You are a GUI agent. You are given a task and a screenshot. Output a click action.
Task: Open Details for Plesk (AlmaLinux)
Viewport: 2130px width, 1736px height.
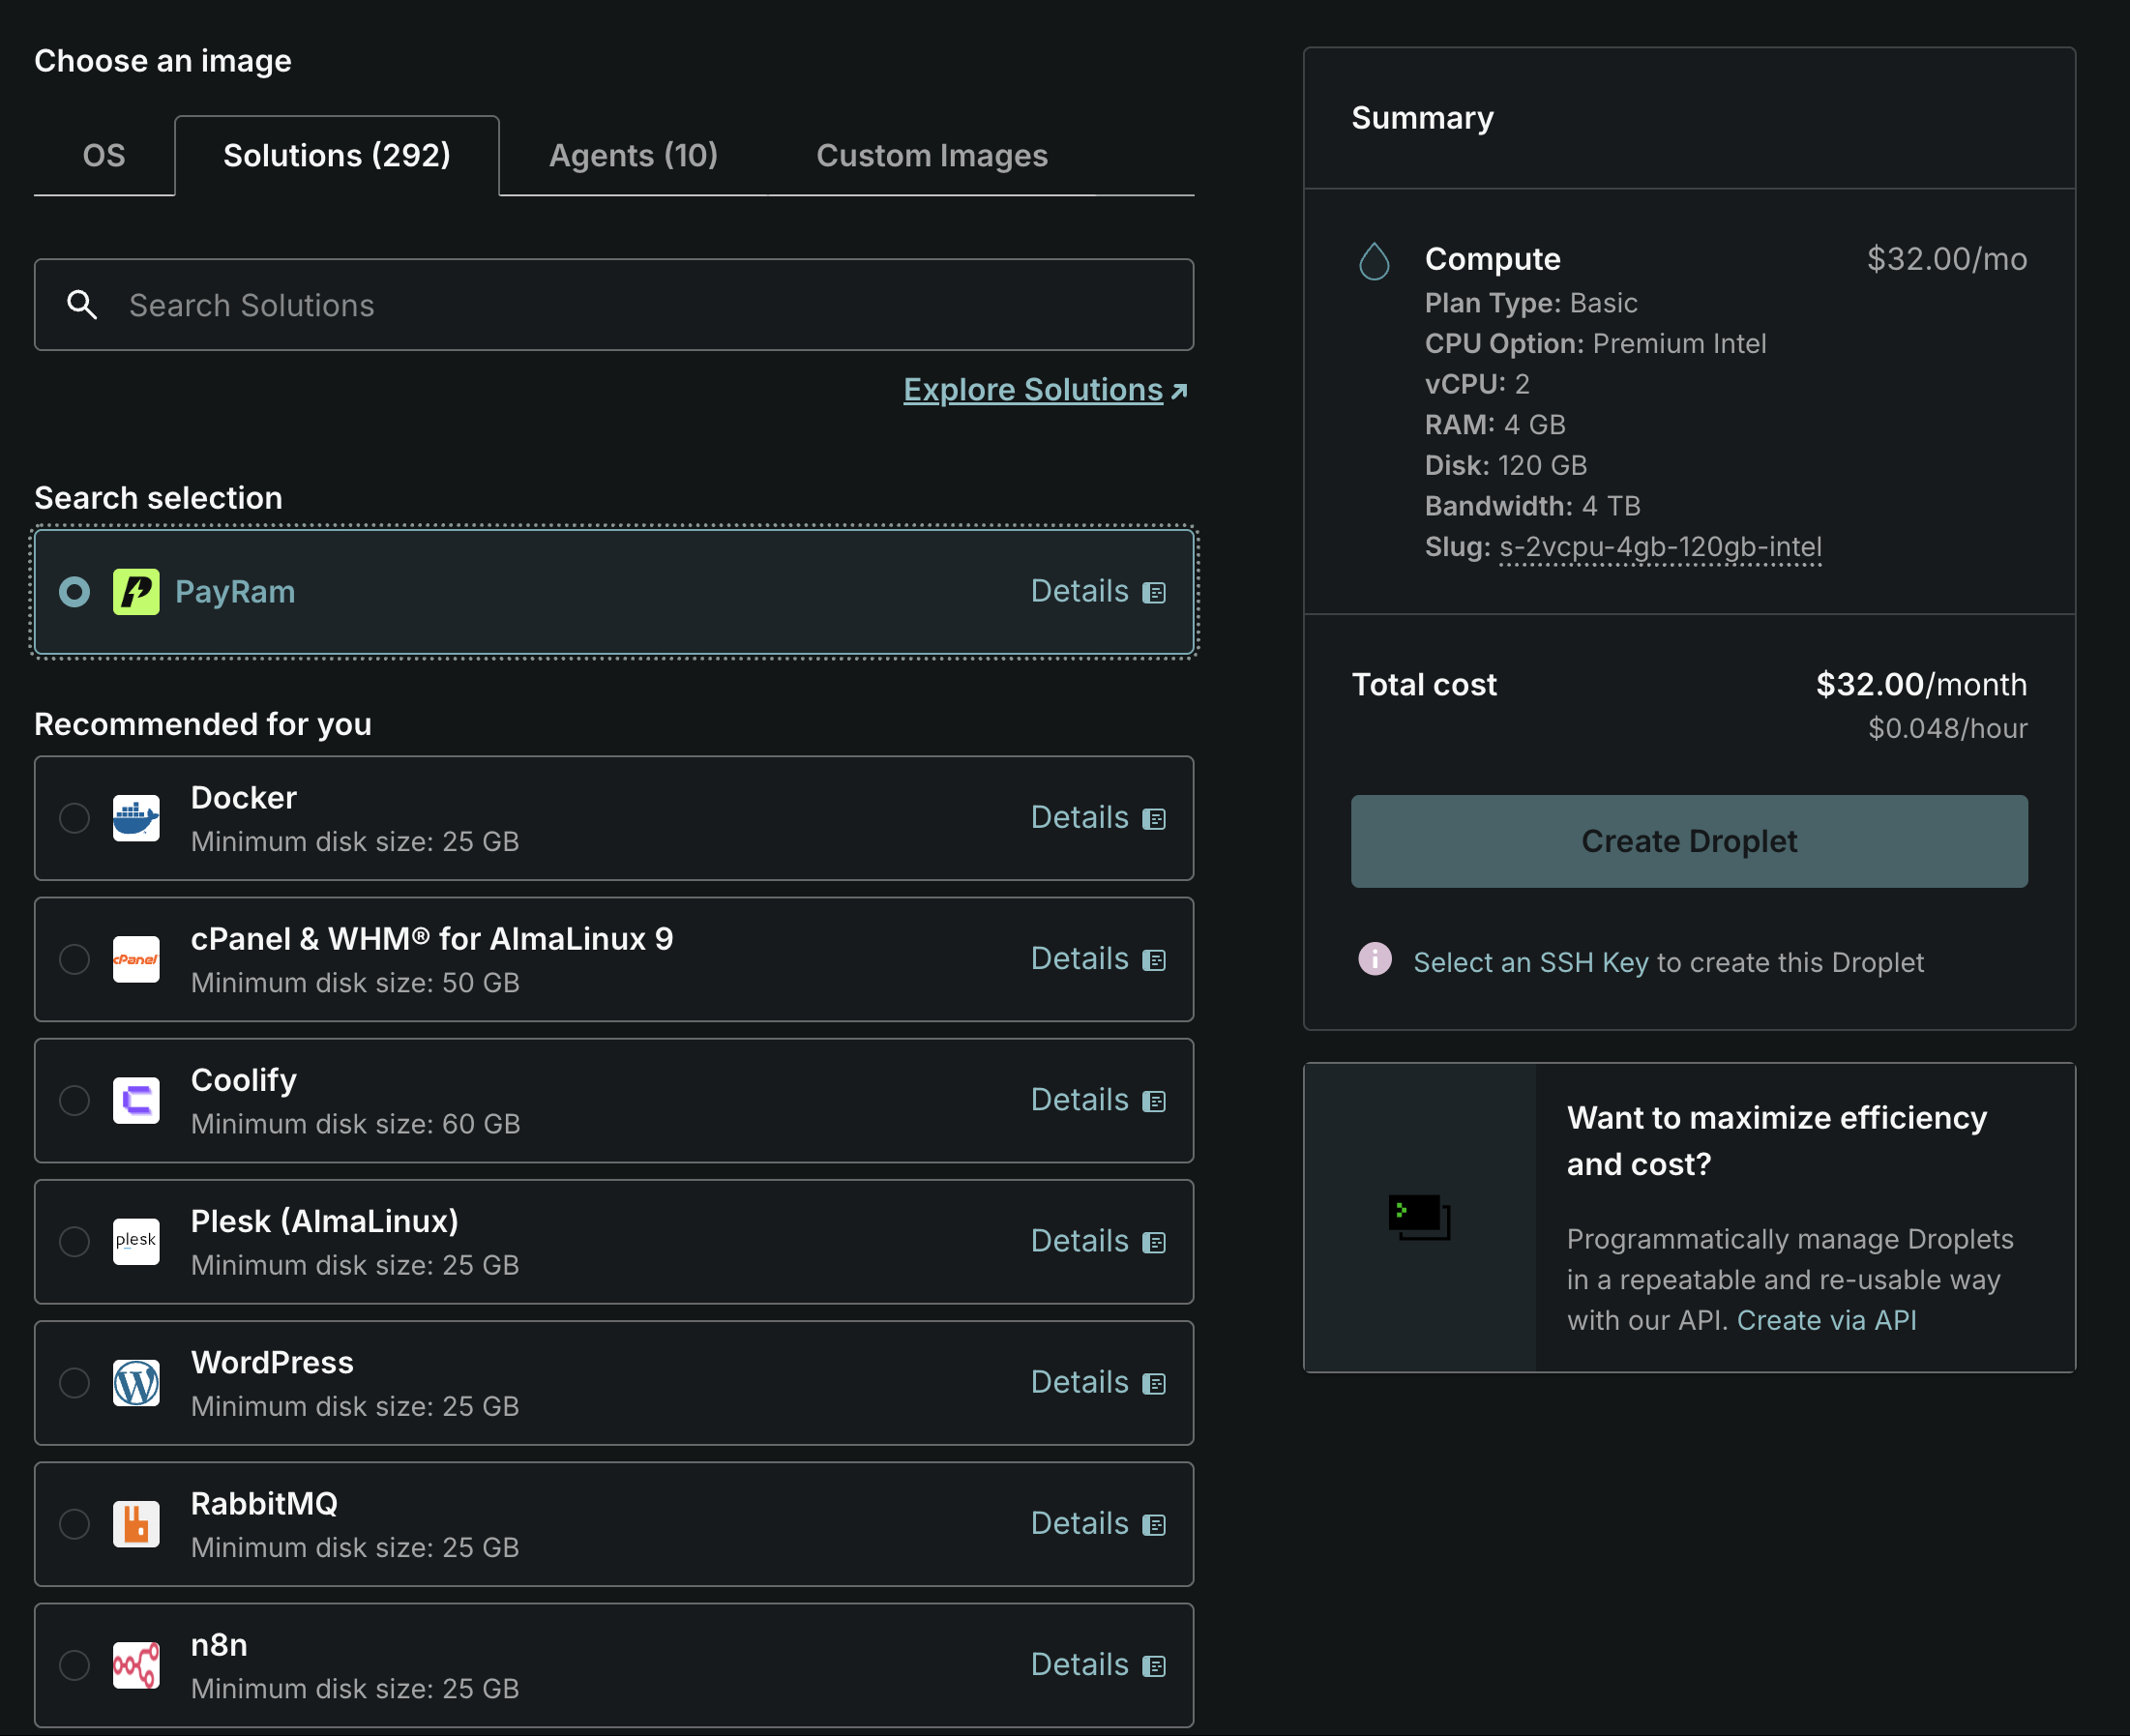(1098, 1240)
